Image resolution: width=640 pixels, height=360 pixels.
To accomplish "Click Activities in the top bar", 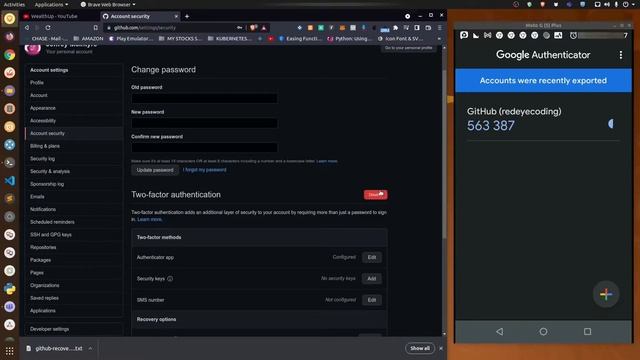I will 14,4.
